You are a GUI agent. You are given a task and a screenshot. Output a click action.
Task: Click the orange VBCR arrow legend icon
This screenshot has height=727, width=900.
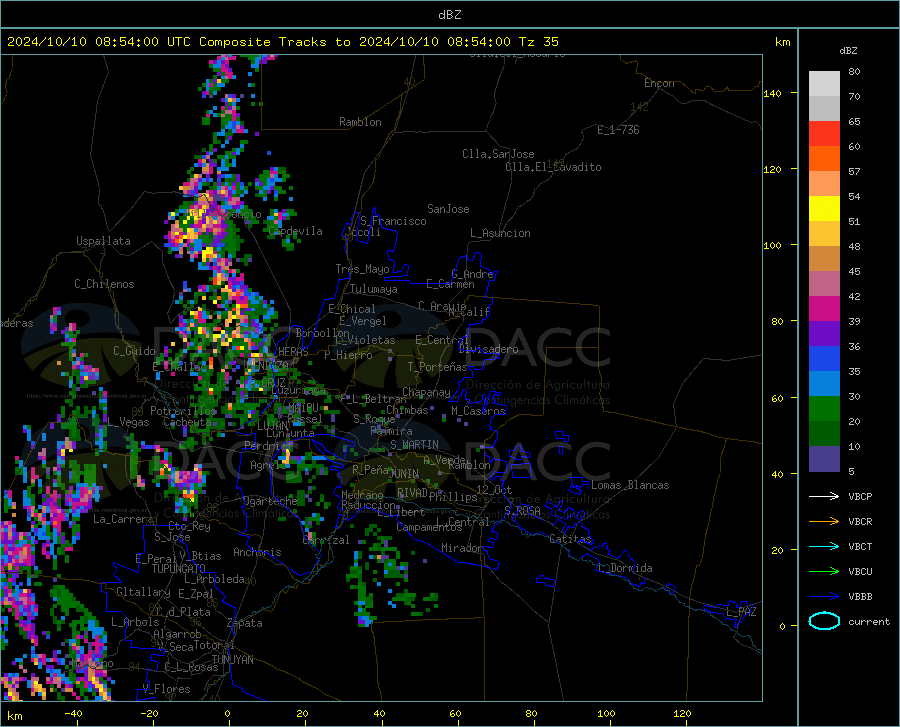pyautogui.click(x=824, y=521)
